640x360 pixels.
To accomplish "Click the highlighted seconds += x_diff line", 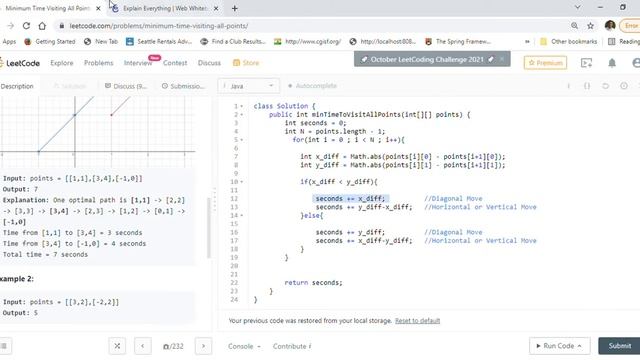I will click(350, 199).
